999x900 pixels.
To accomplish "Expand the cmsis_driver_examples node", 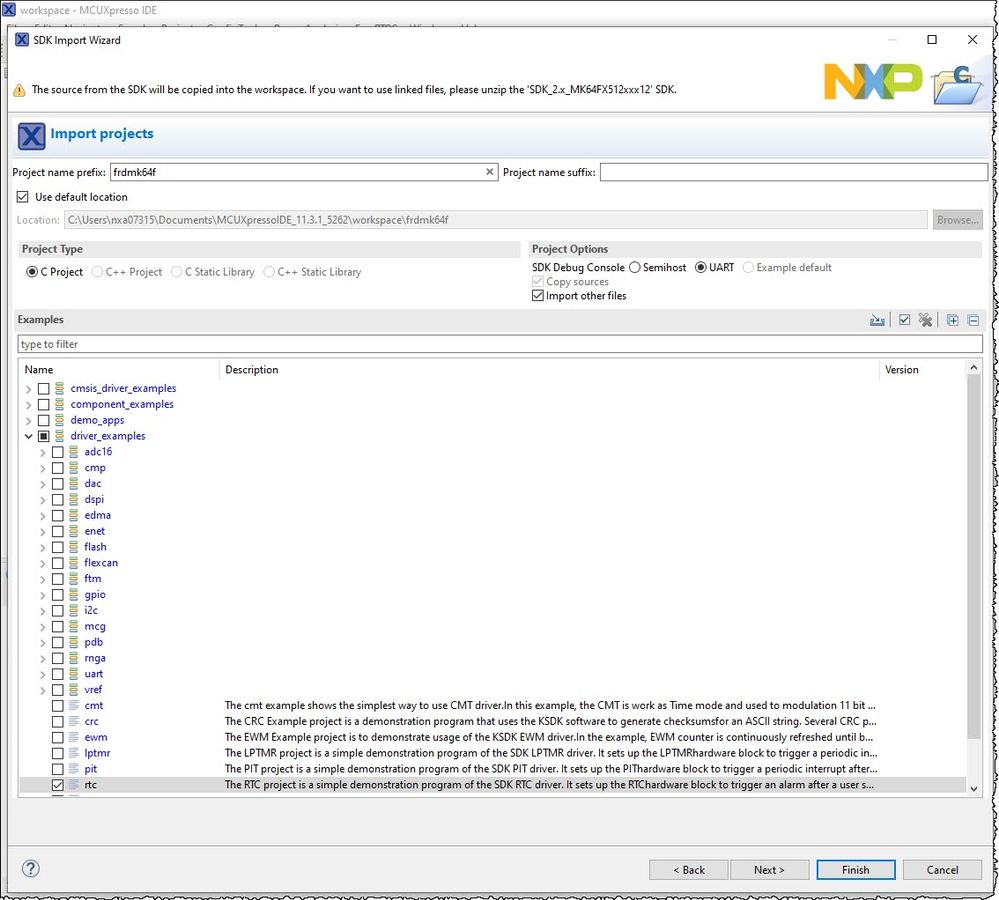I will (x=28, y=389).
